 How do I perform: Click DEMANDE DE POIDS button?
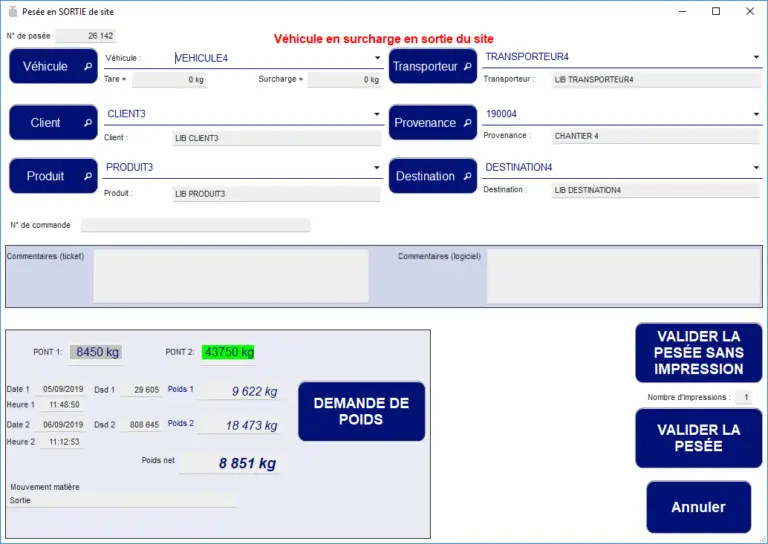click(361, 411)
